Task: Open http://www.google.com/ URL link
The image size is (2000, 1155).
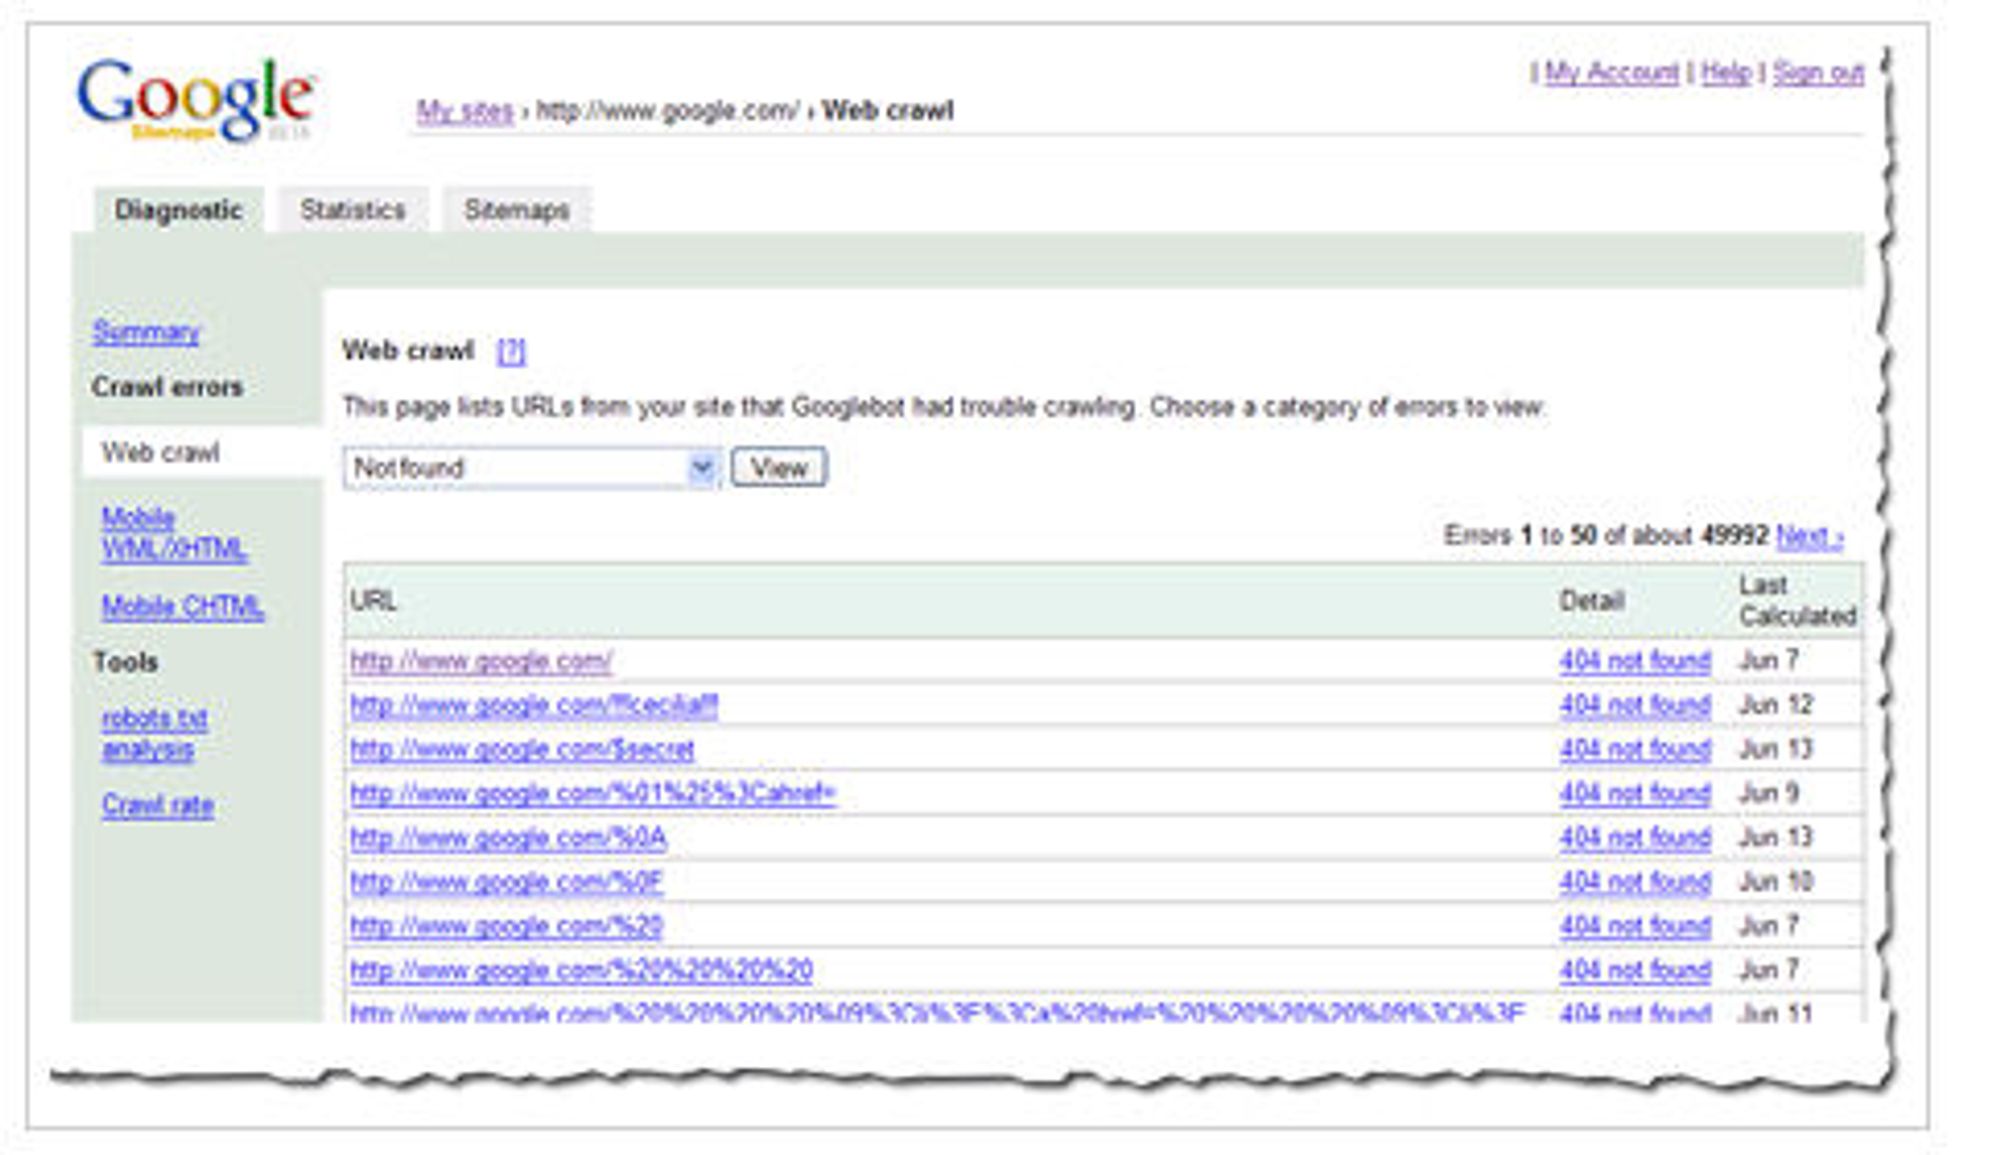Action: [x=481, y=661]
